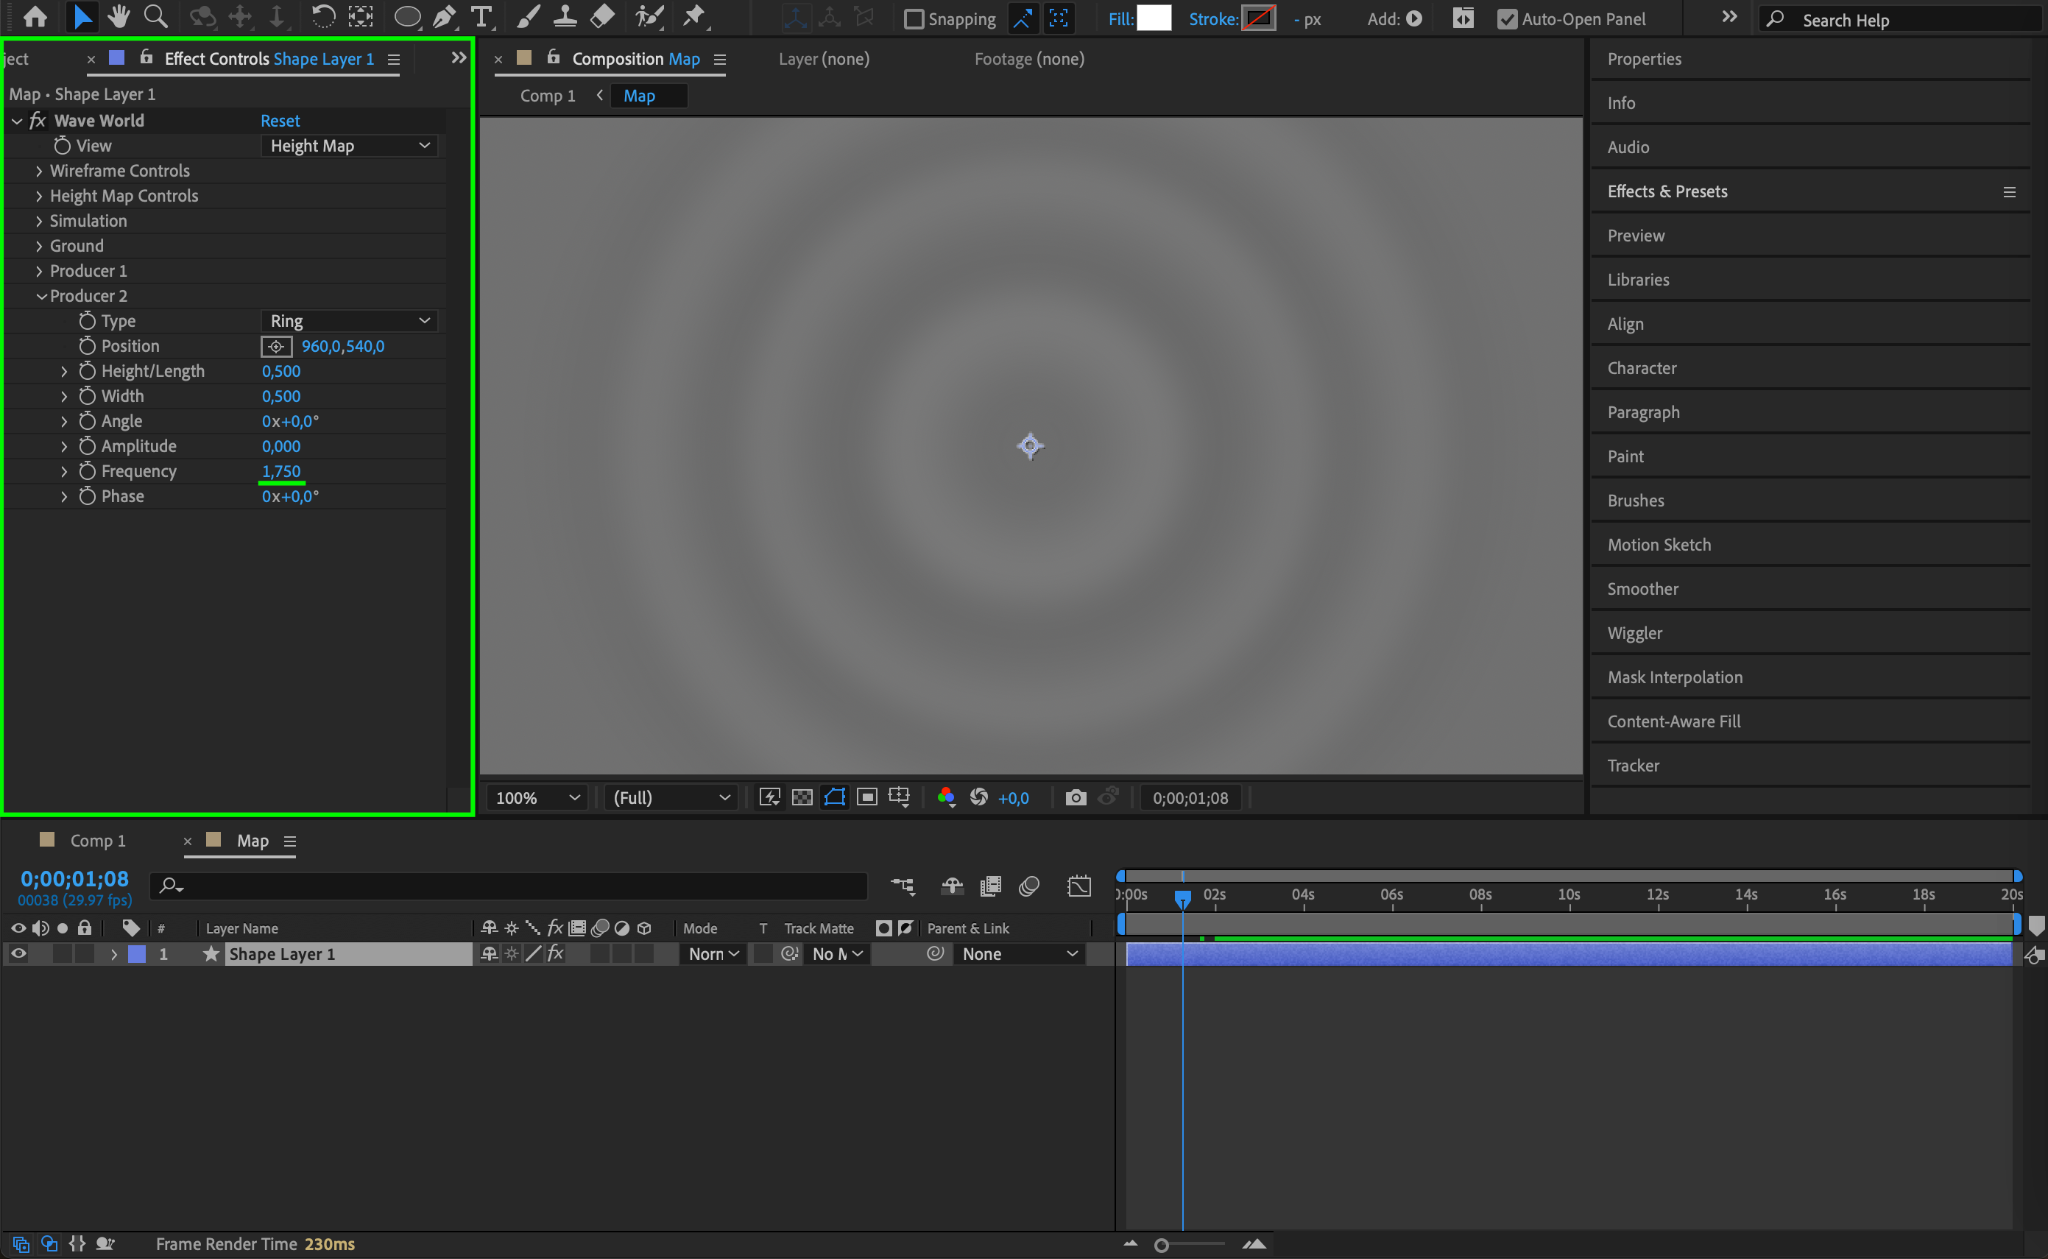
Task: Select the Eraser tool
Action: [602, 17]
